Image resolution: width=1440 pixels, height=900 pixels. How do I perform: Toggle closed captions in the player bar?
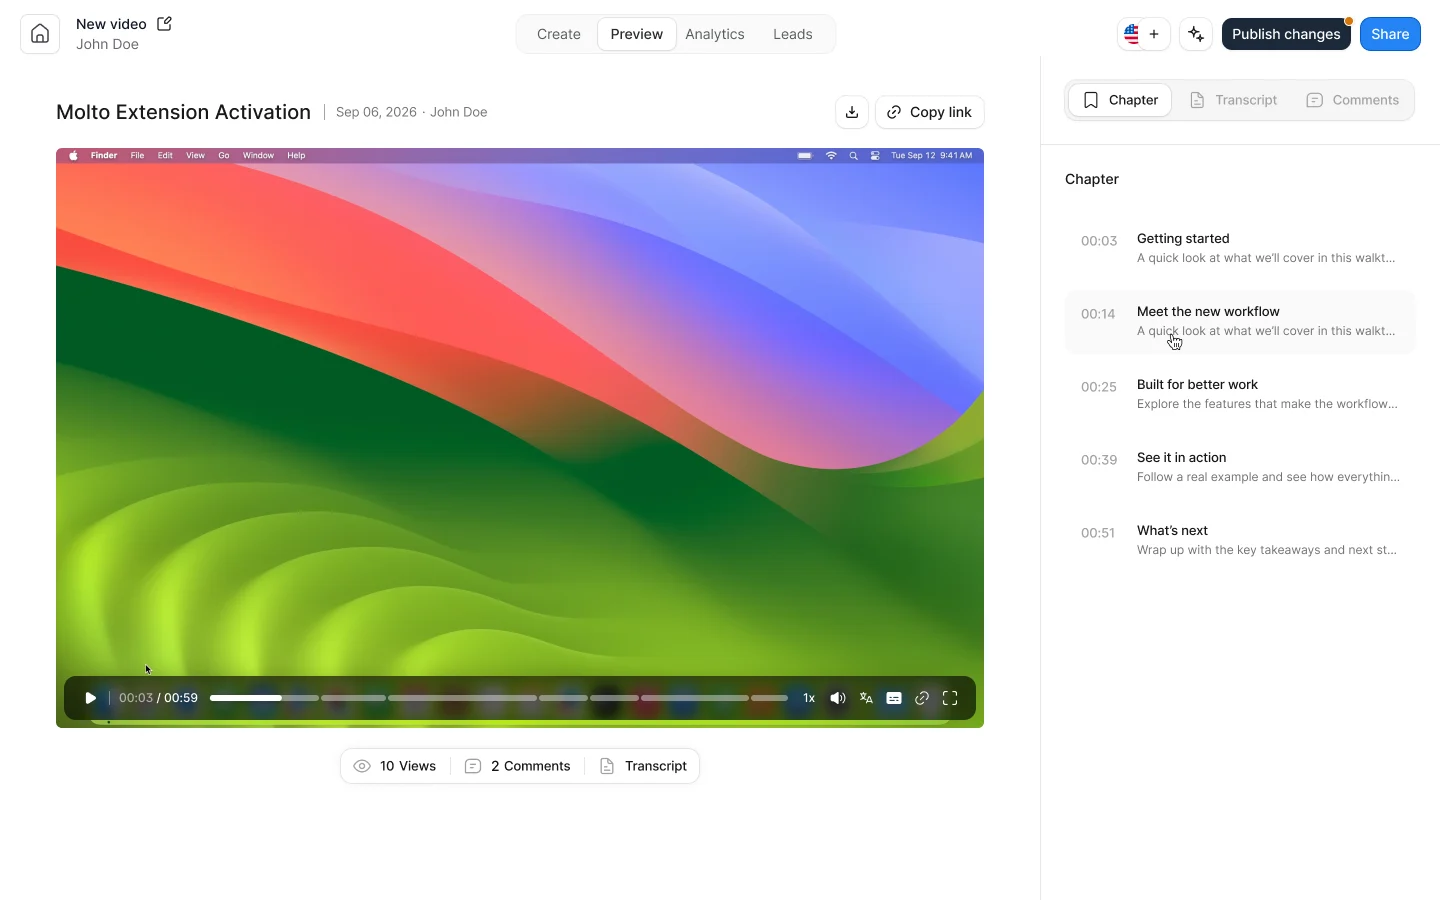(x=894, y=698)
